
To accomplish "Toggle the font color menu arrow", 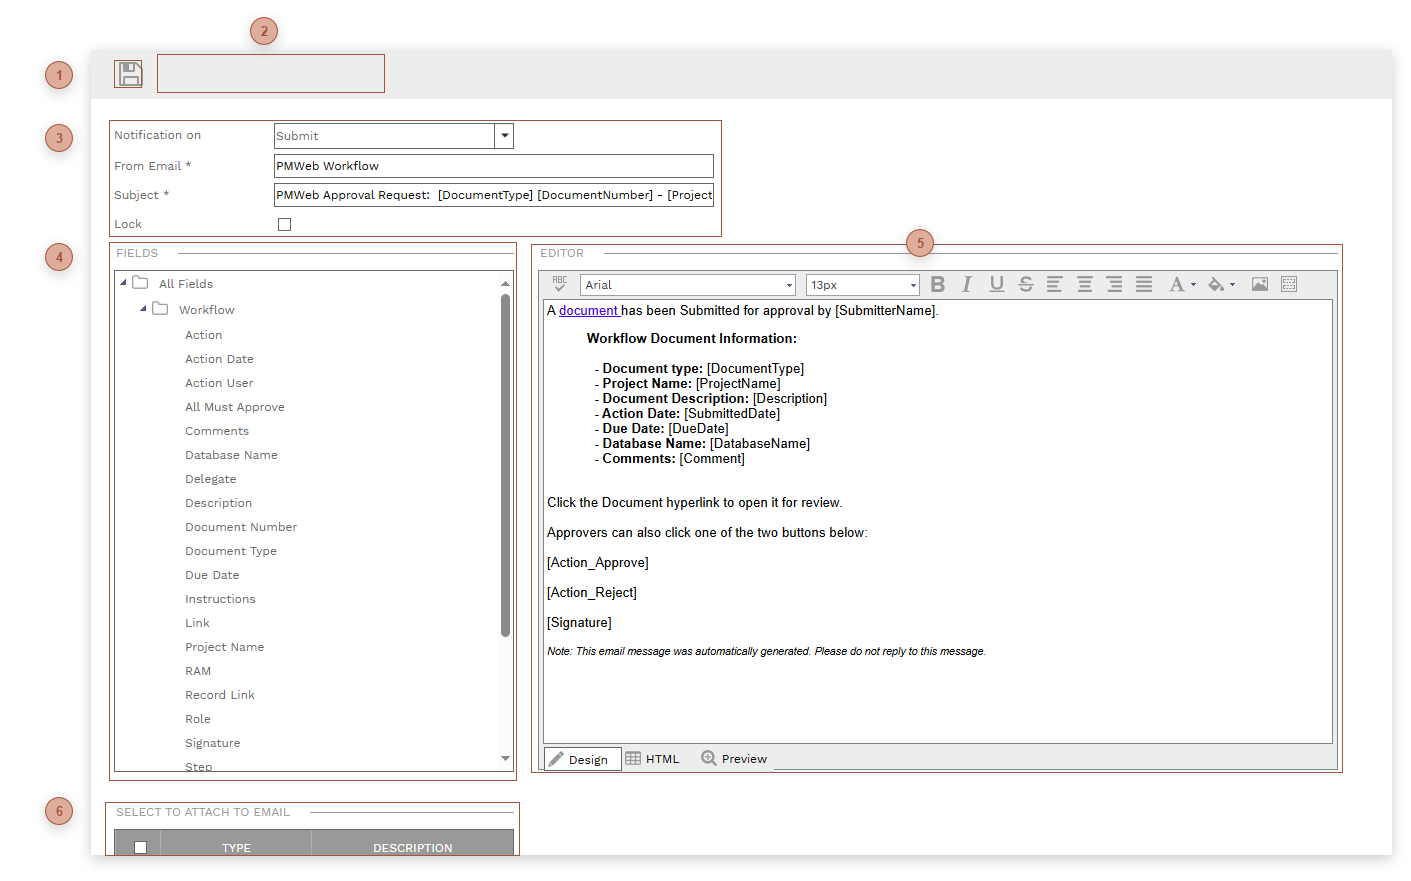I will pos(1192,284).
